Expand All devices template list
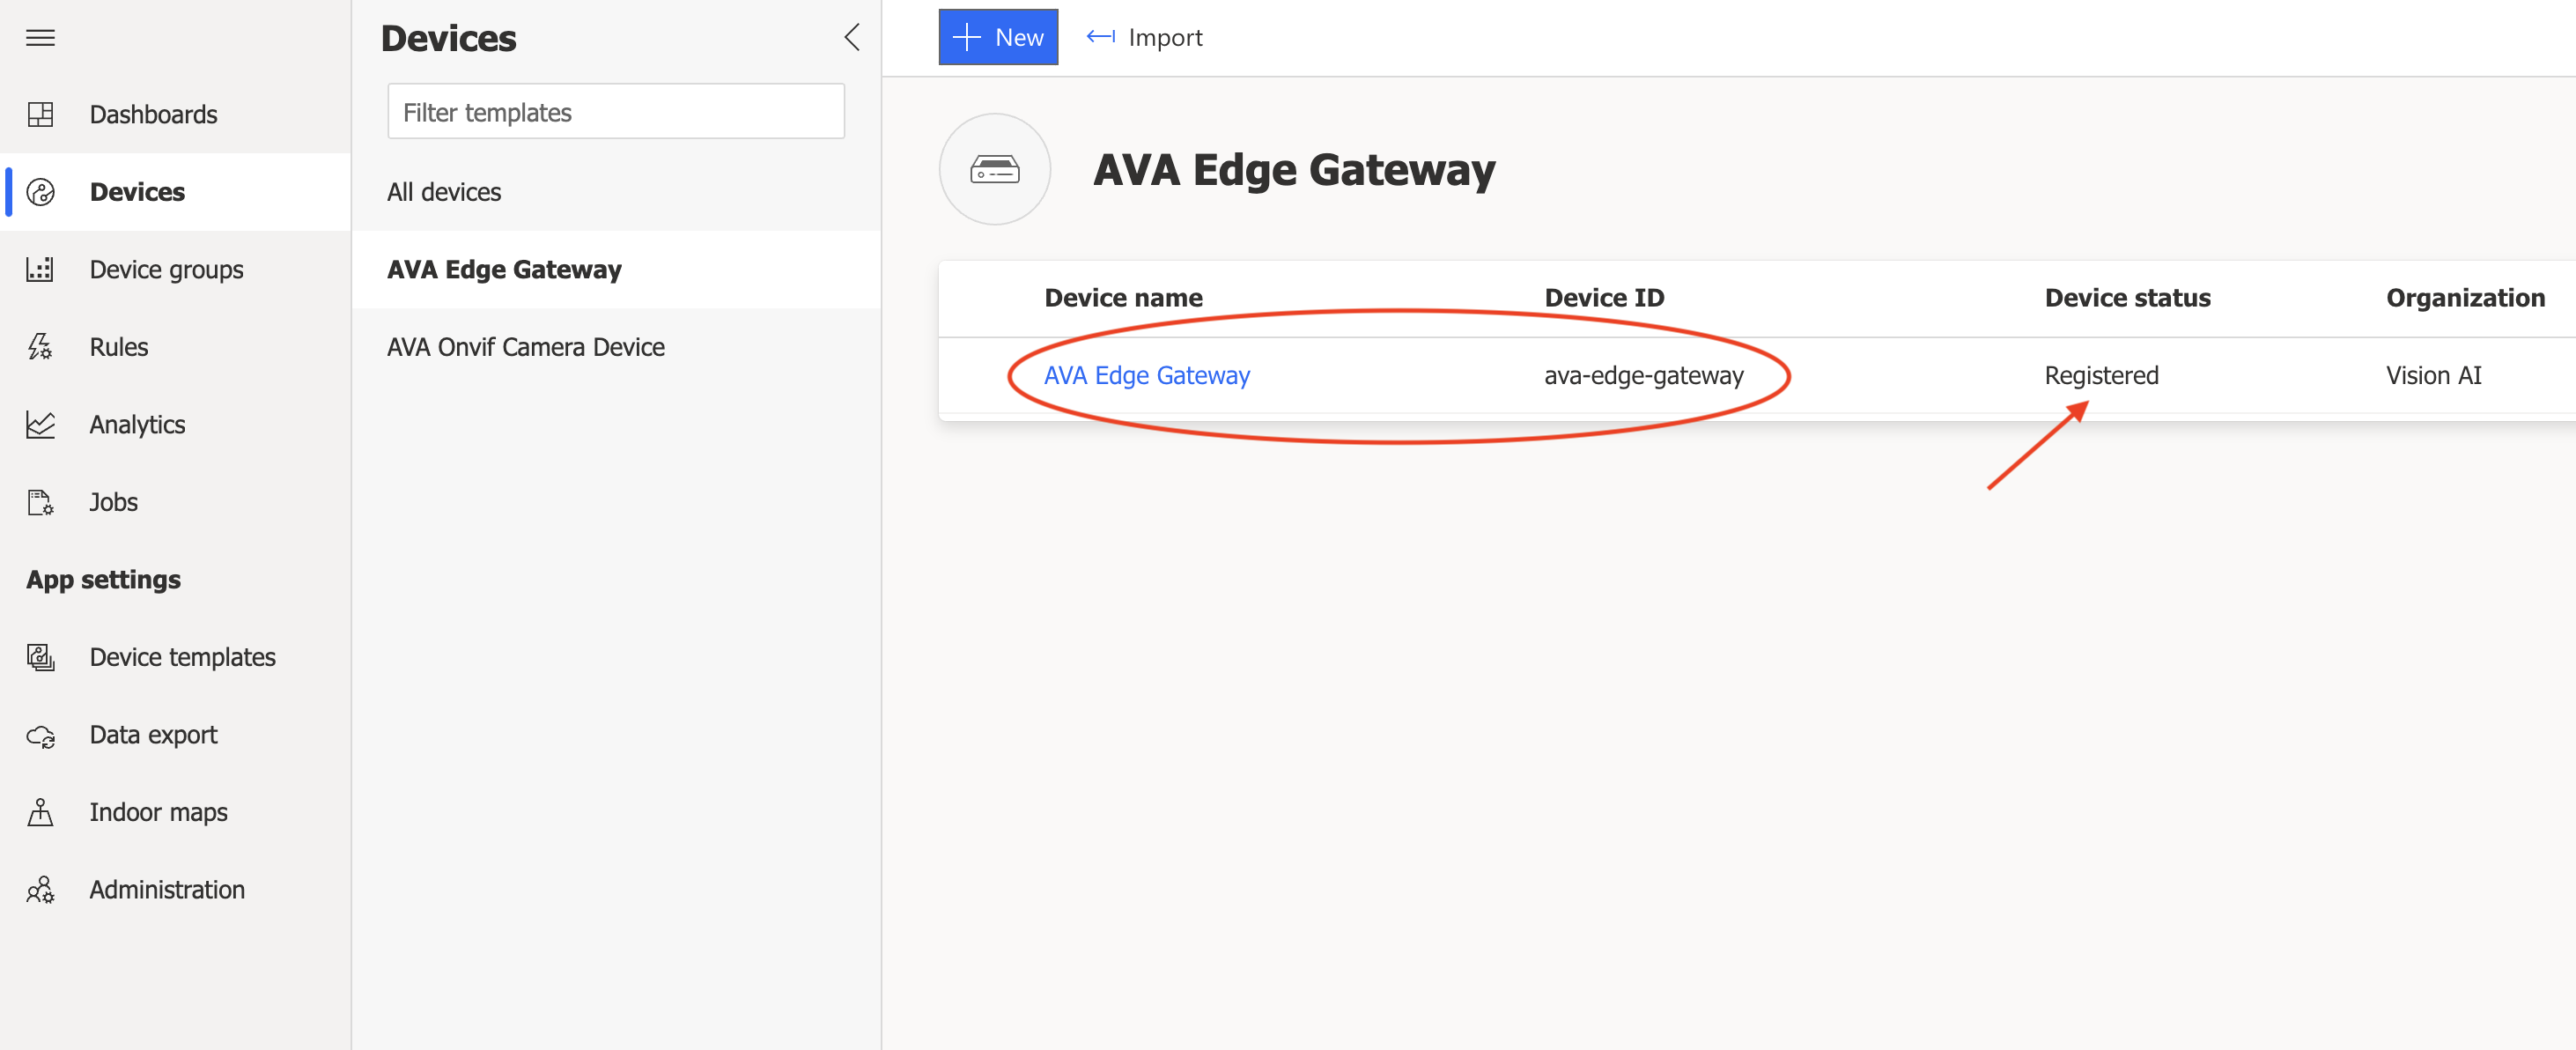Image resolution: width=2576 pixels, height=1050 pixels. (x=446, y=190)
